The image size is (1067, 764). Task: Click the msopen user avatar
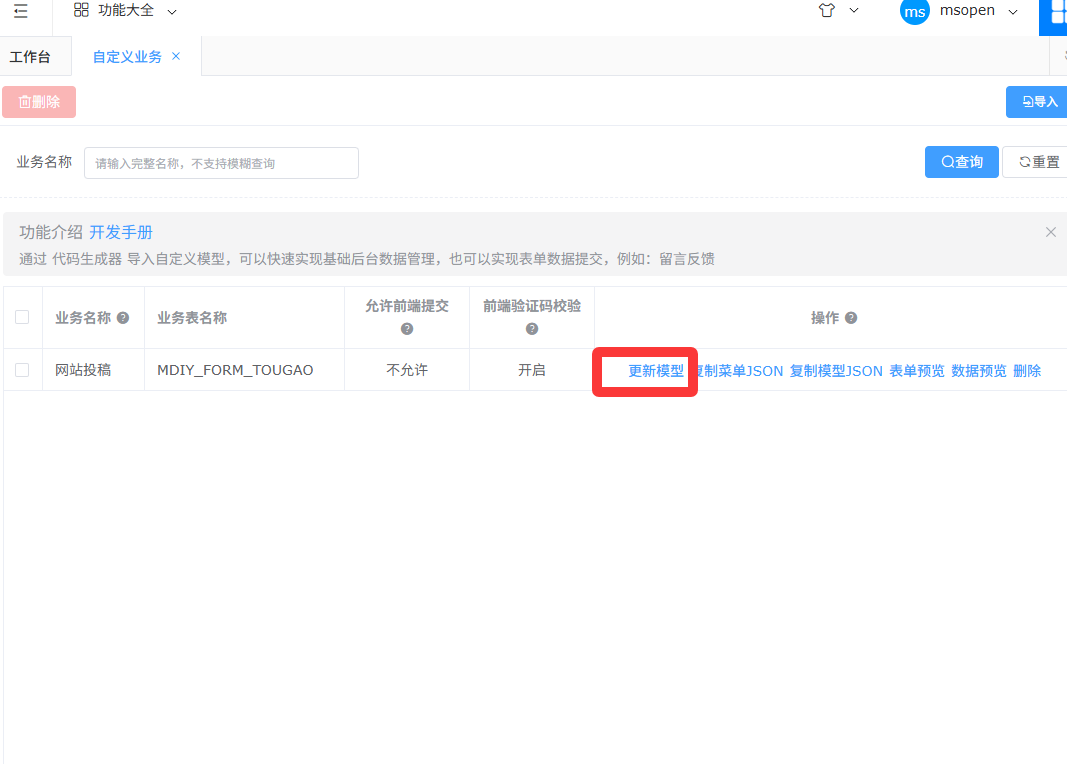(914, 11)
